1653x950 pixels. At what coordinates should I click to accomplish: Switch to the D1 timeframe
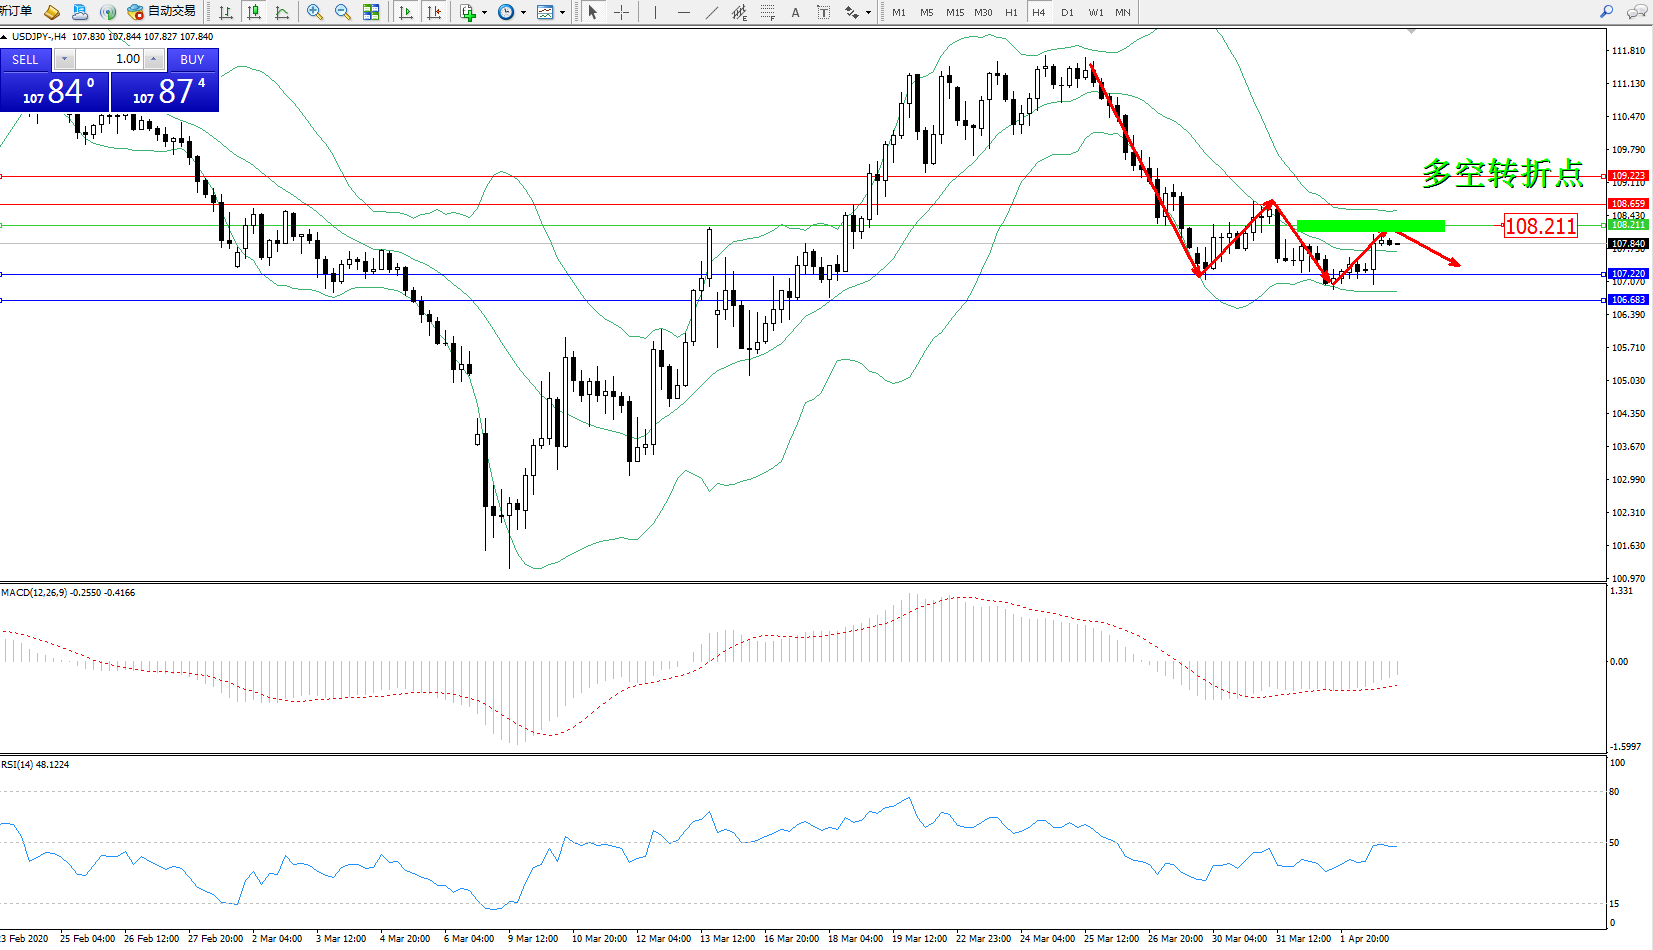click(x=1067, y=12)
